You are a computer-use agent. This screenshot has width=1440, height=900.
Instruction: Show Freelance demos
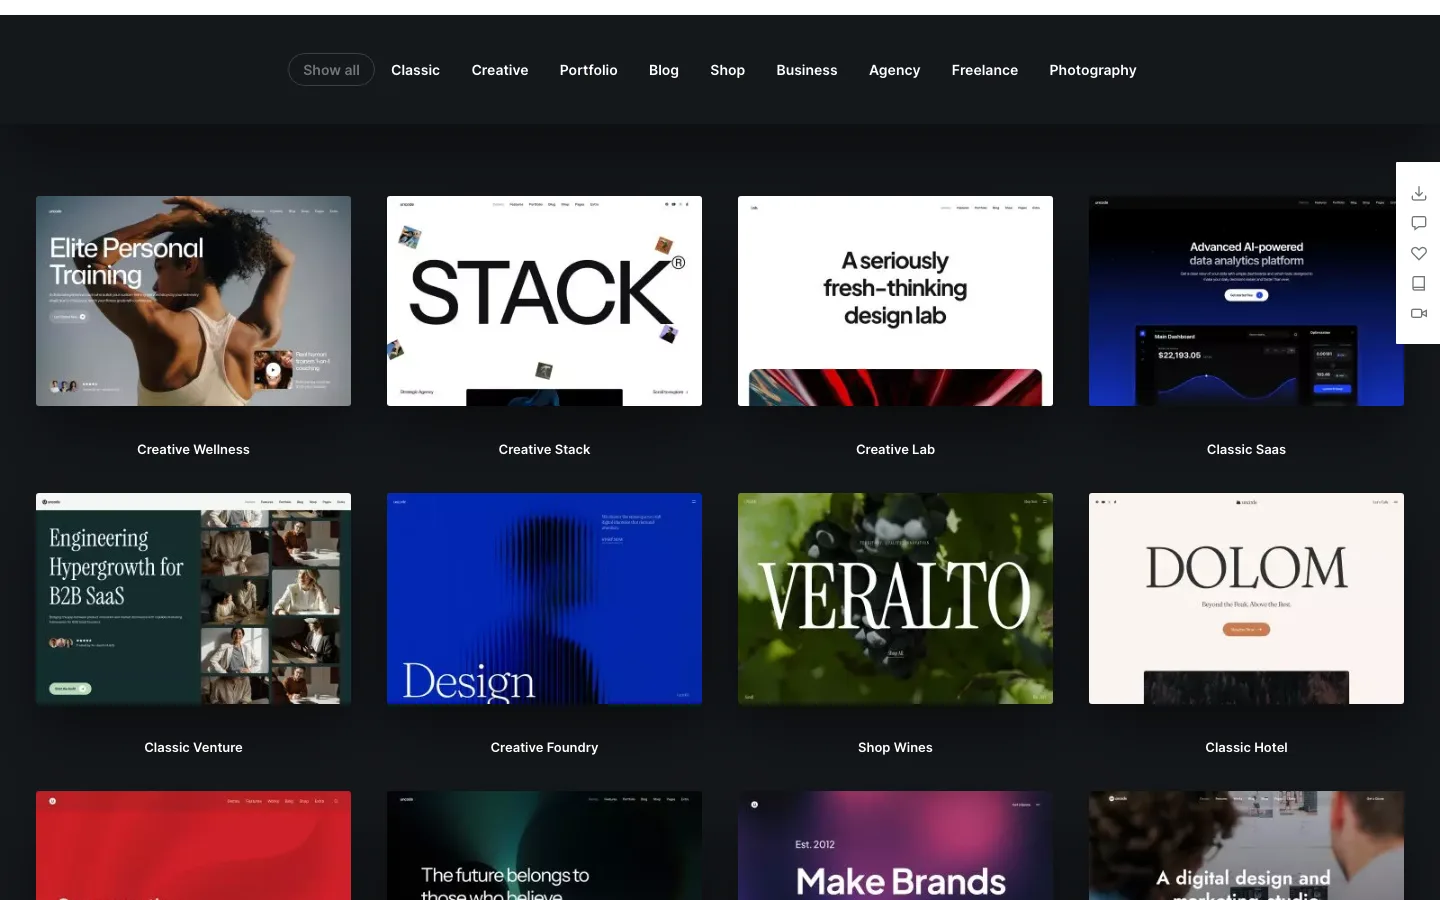(985, 70)
